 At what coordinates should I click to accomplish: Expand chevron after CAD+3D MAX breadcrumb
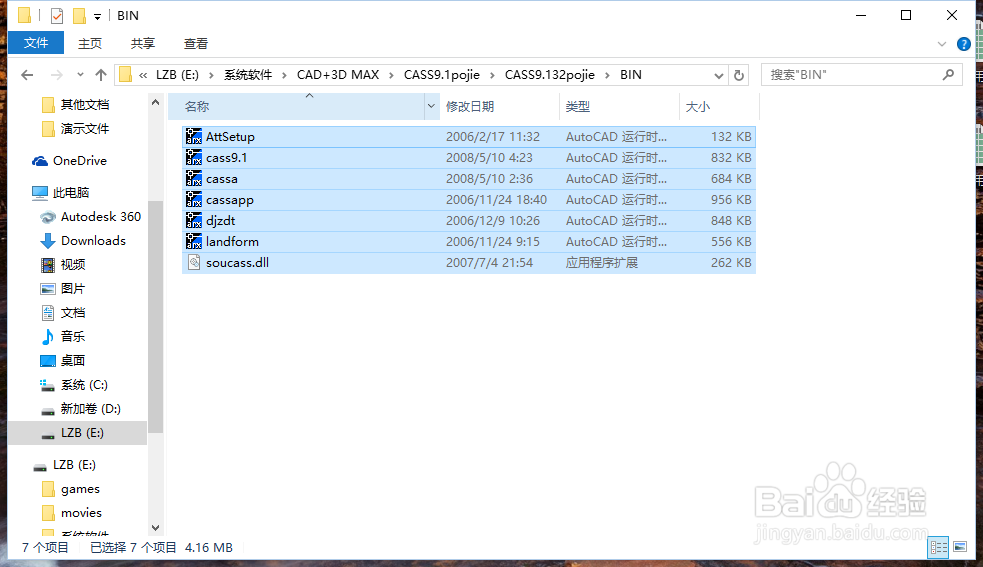(x=391, y=75)
